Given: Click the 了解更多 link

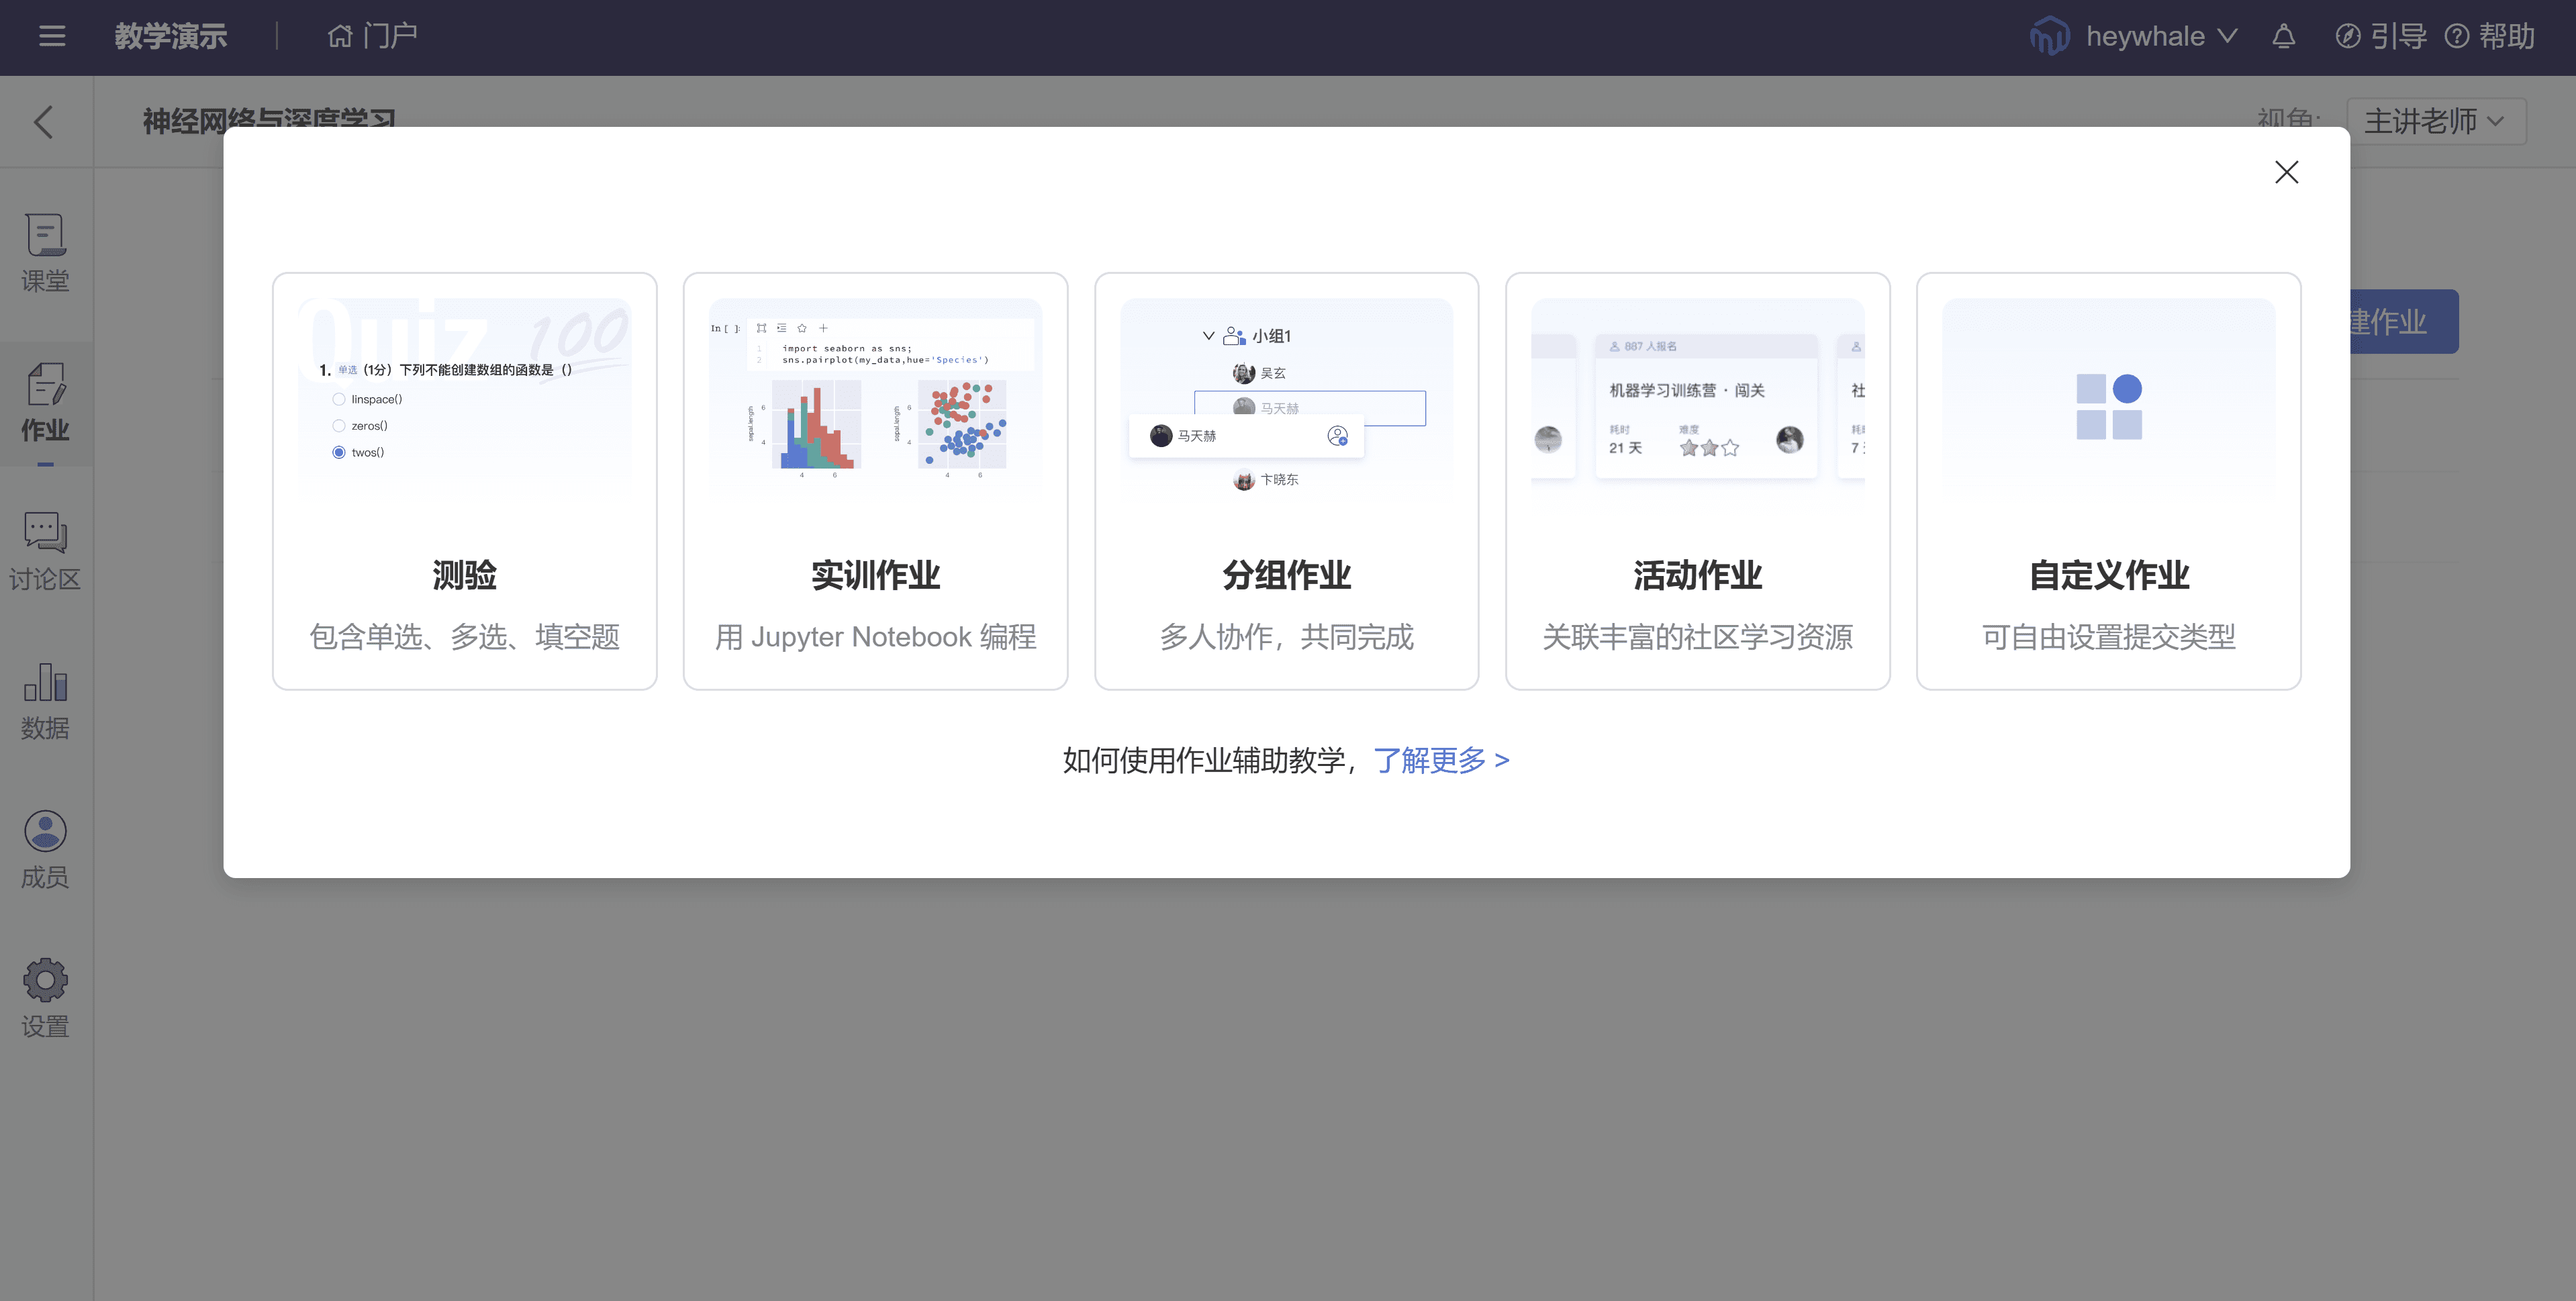Looking at the screenshot, I should [1441, 760].
